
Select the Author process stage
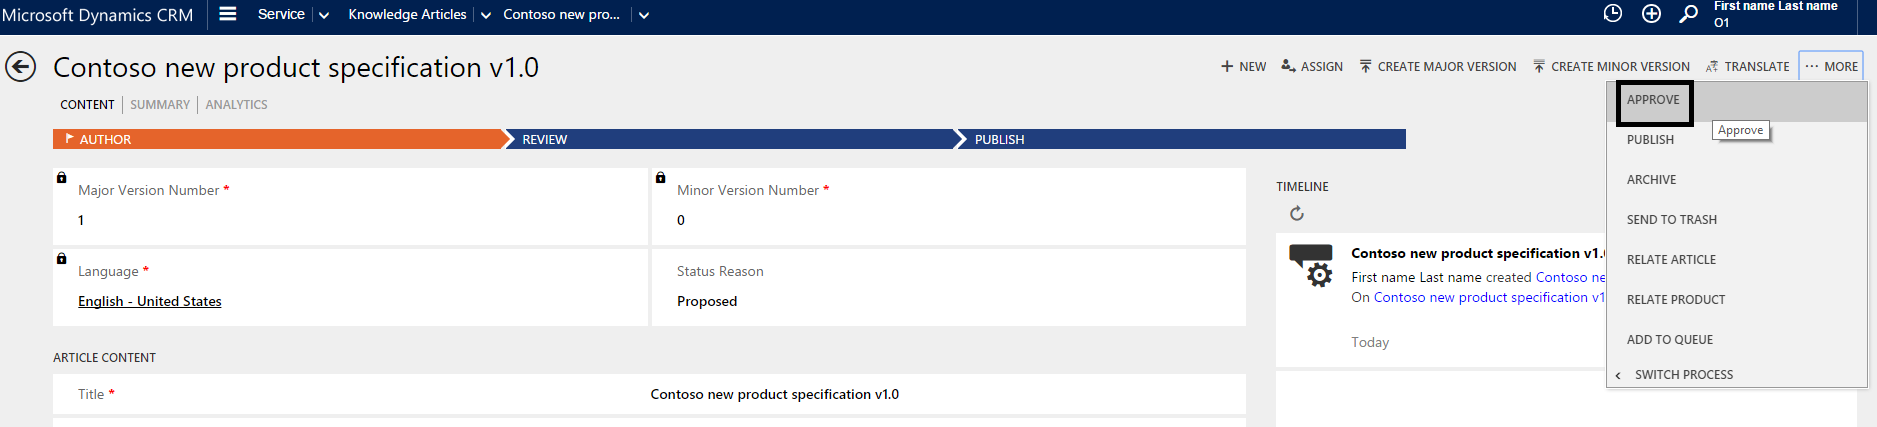coord(278,139)
